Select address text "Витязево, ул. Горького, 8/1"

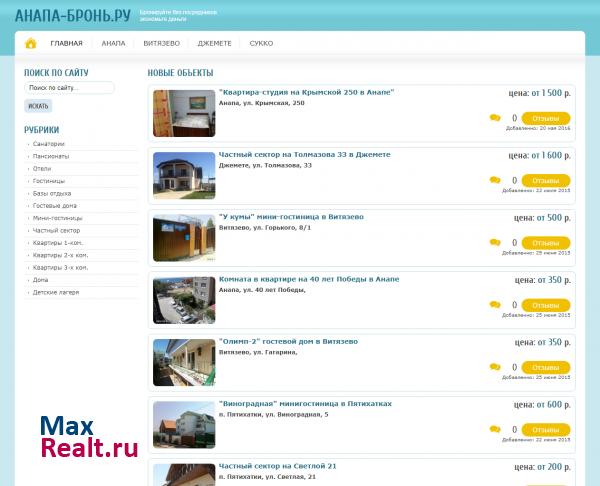click(265, 228)
